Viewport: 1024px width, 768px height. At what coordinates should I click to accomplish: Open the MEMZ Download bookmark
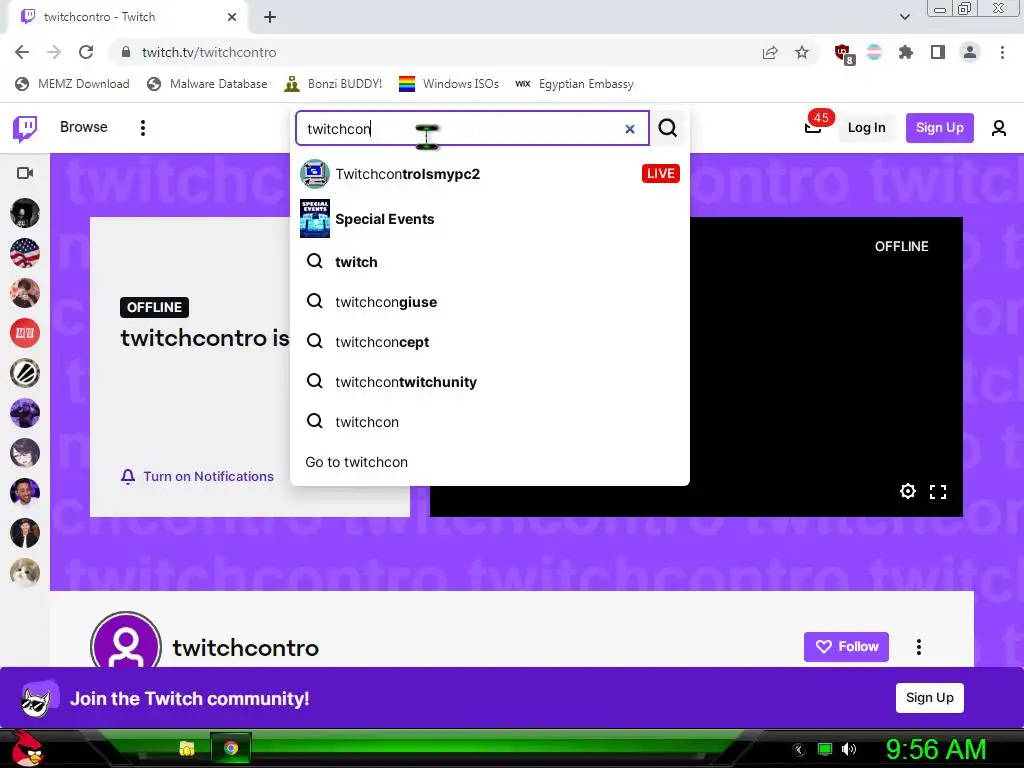click(x=72, y=84)
